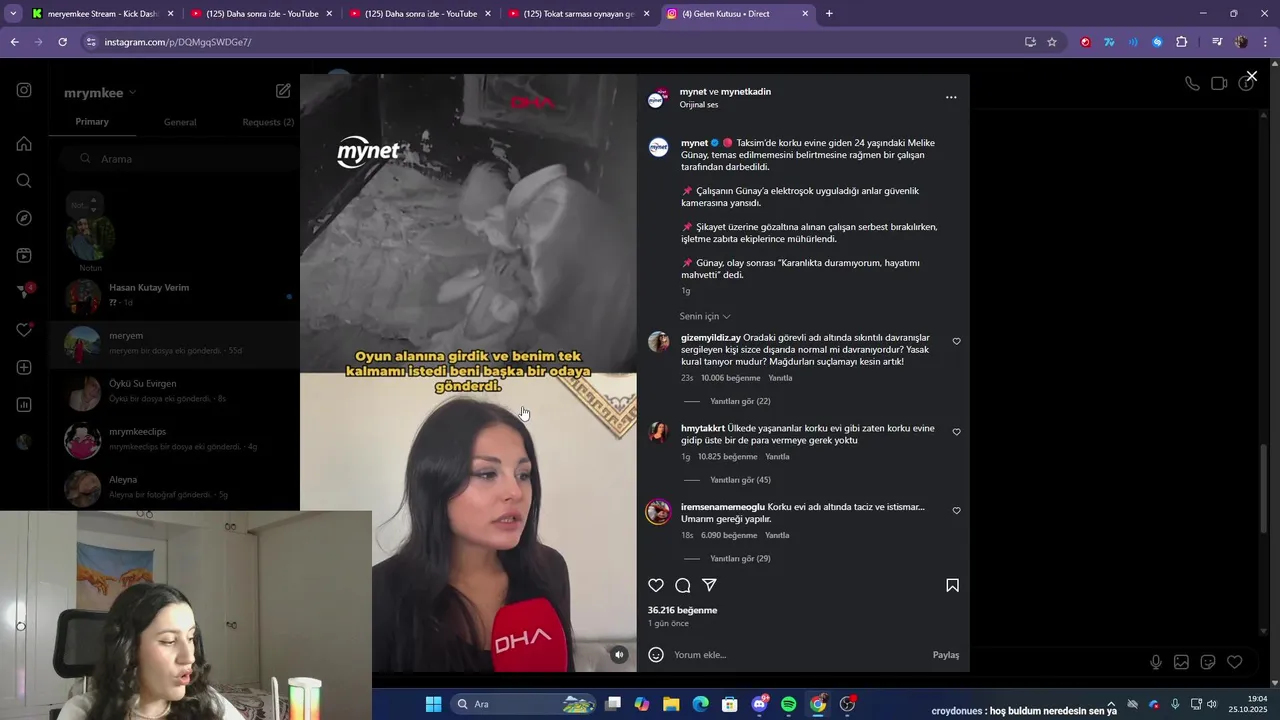Switch to the Tokat sarması YouTube tab
The height and width of the screenshot is (720, 1280).
[580, 14]
